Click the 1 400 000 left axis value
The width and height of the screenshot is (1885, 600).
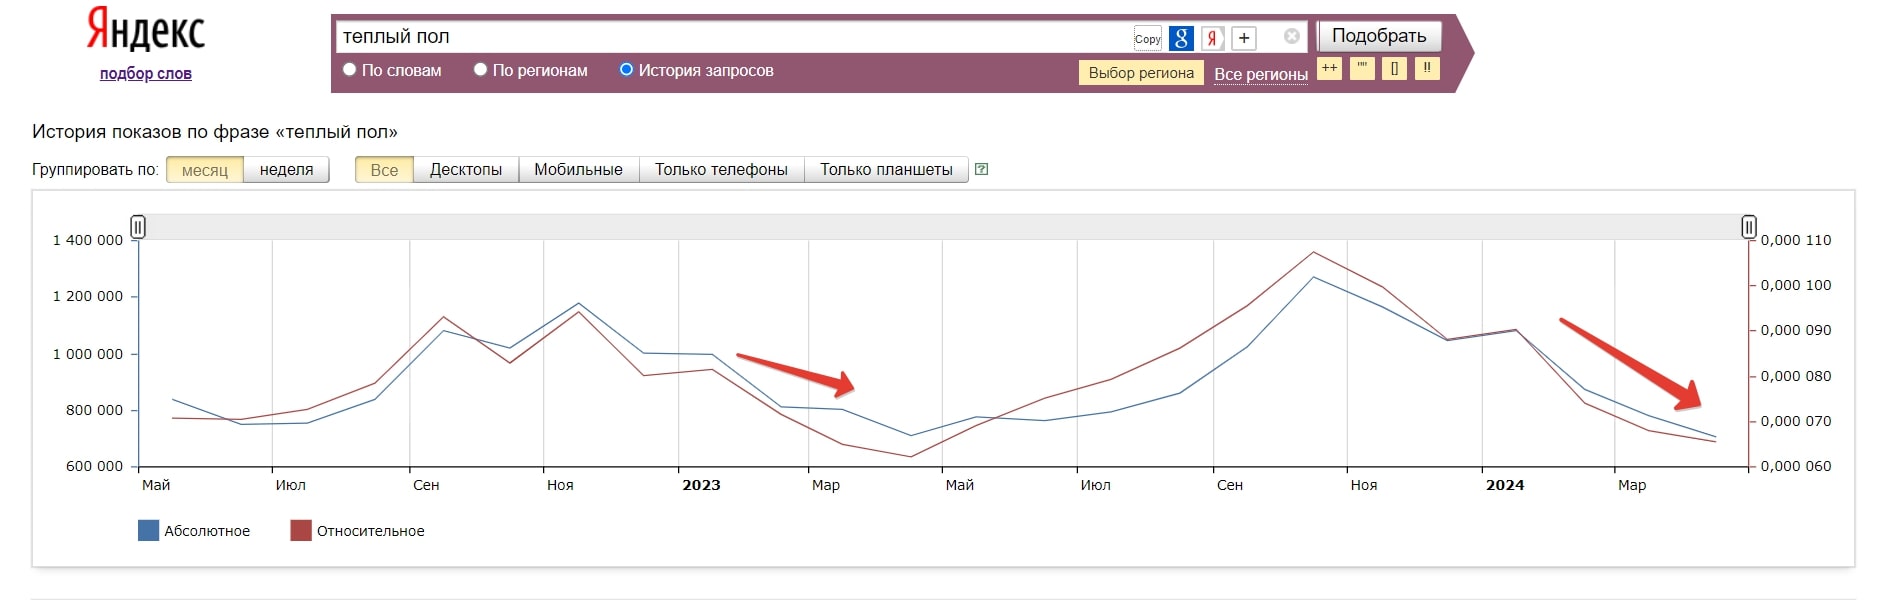88,240
